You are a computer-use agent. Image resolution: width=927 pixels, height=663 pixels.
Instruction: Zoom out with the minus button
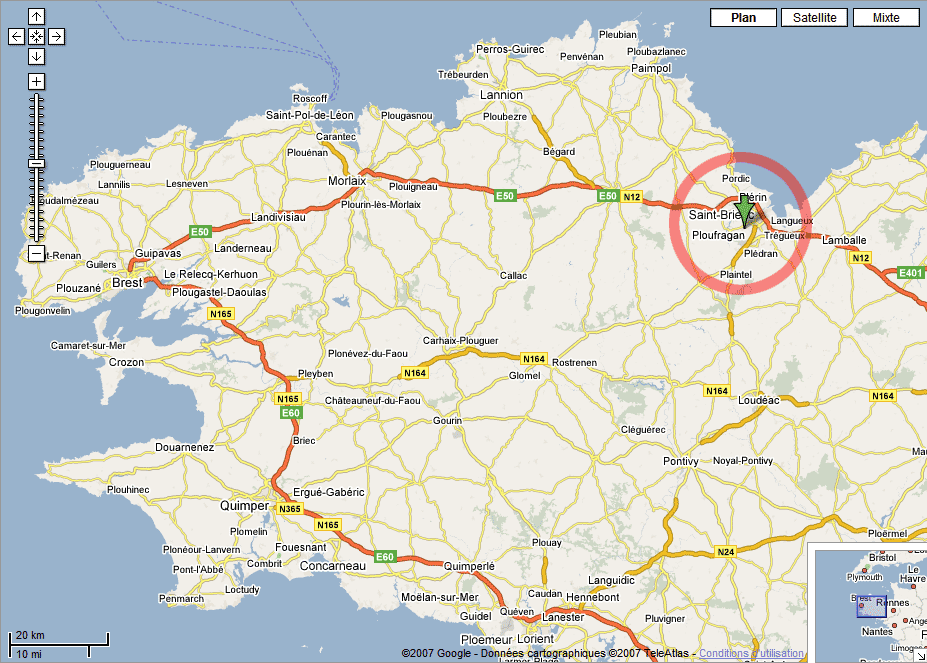[36, 254]
